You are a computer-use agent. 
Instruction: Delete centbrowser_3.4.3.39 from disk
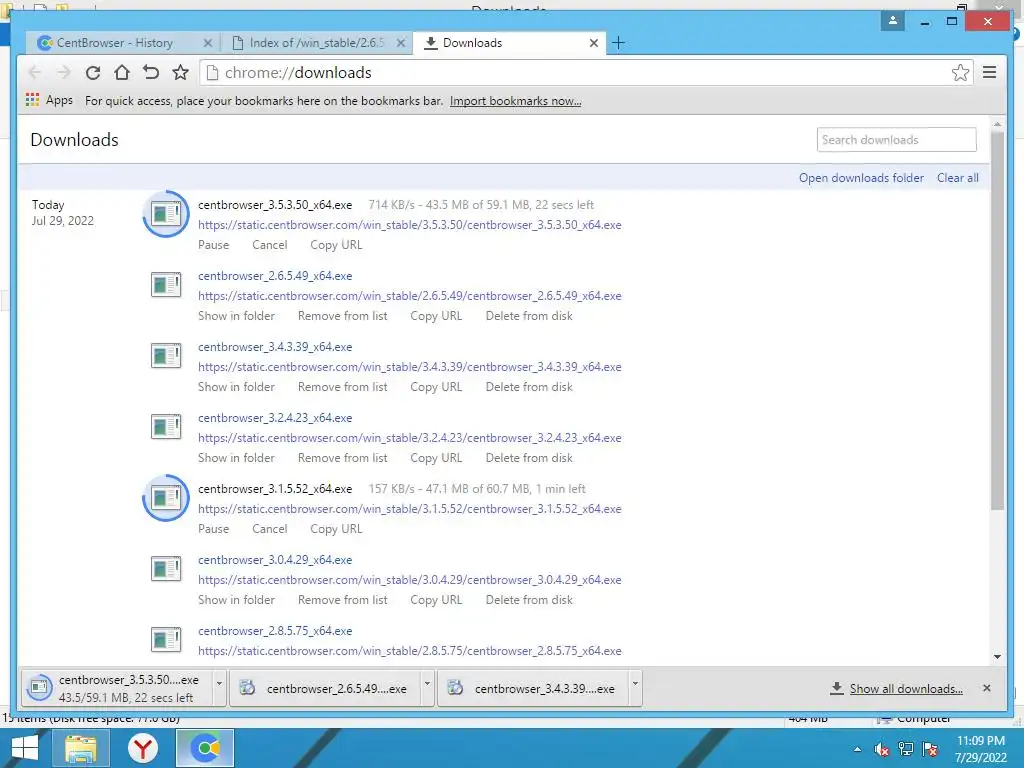pos(529,387)
